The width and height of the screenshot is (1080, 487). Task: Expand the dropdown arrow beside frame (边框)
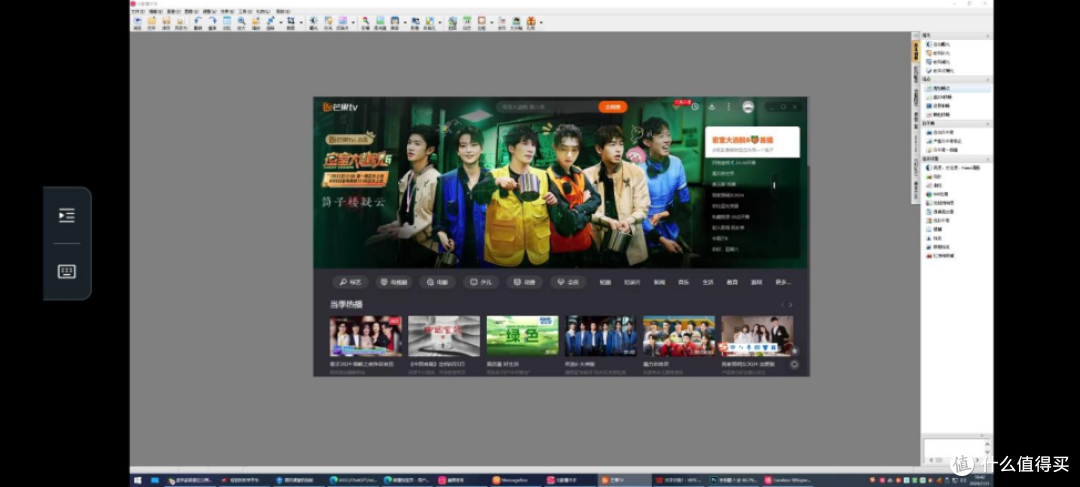pos(491,23)
